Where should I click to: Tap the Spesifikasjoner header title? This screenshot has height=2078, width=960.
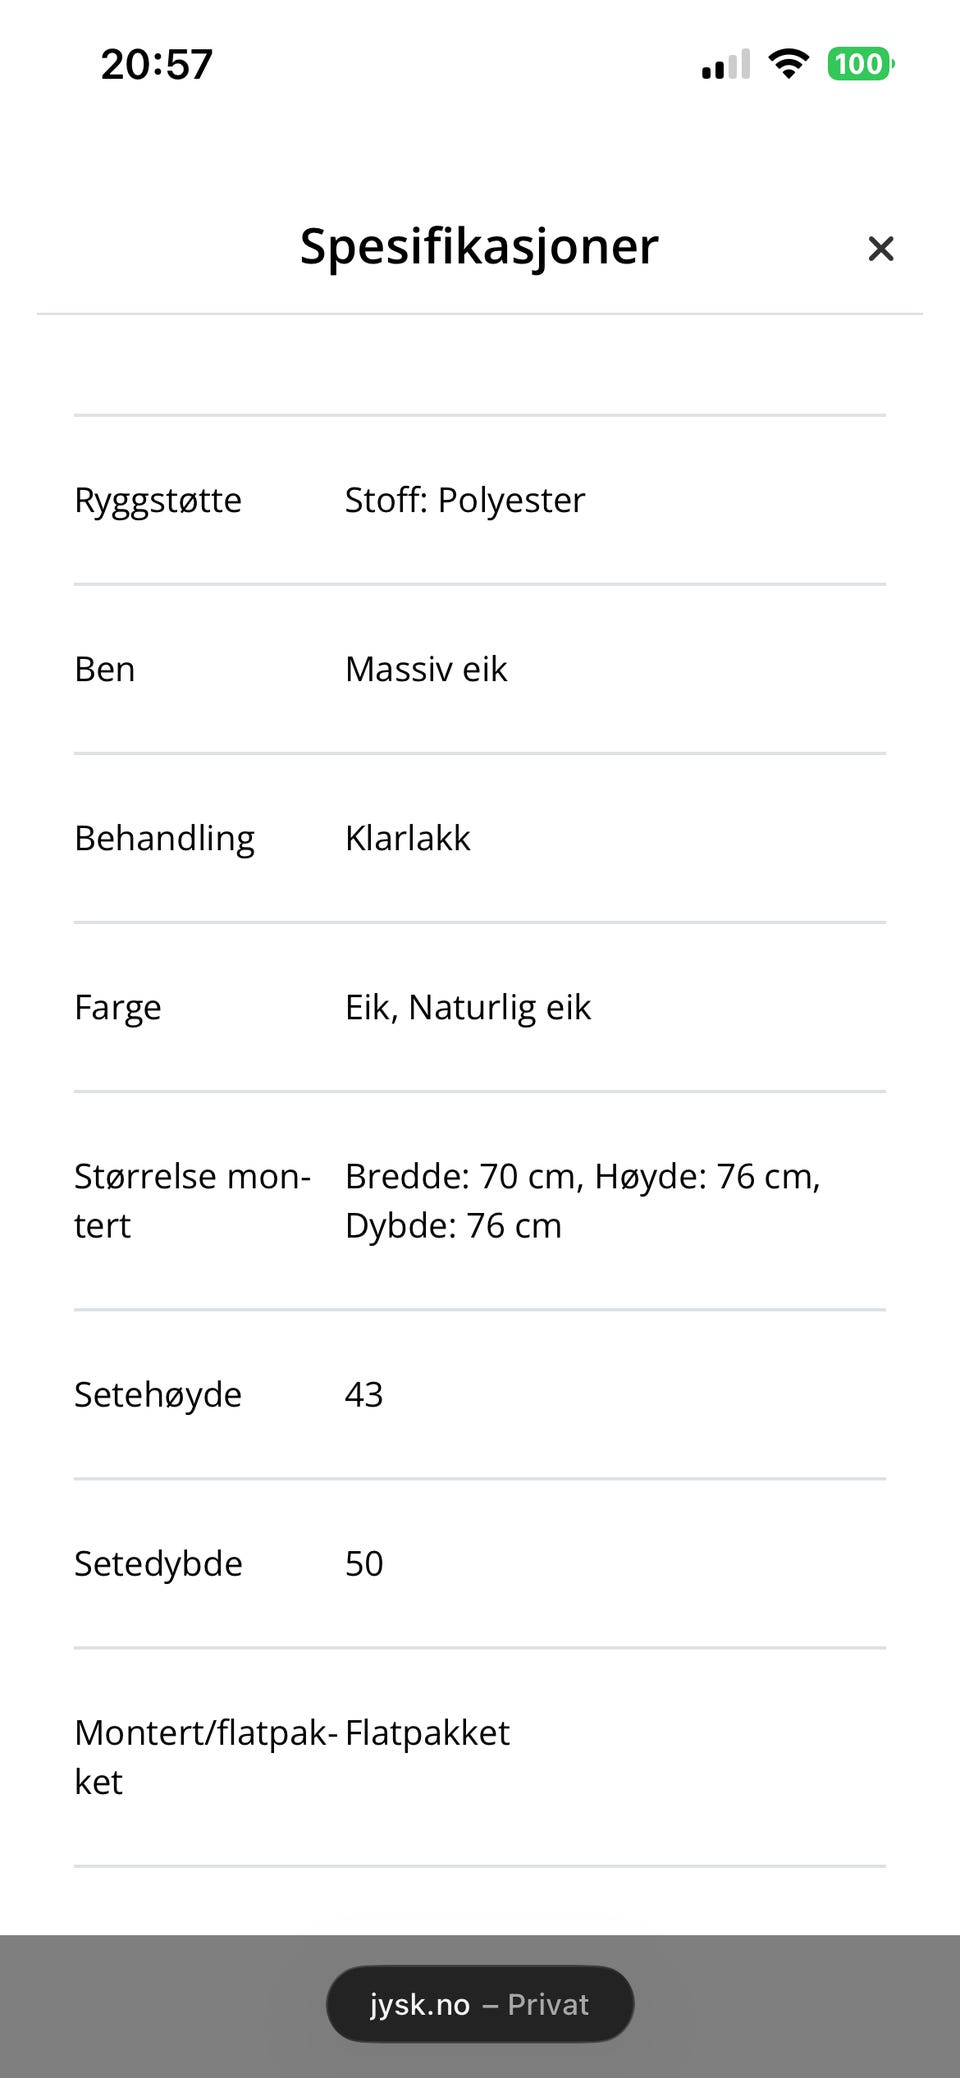point(478,246)
